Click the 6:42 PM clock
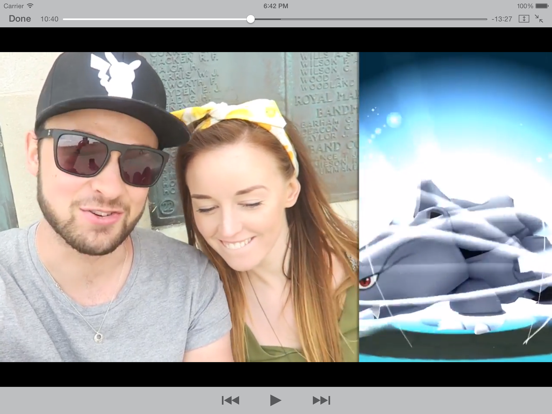The image size is (552, 414). click(x=276, y=6)
